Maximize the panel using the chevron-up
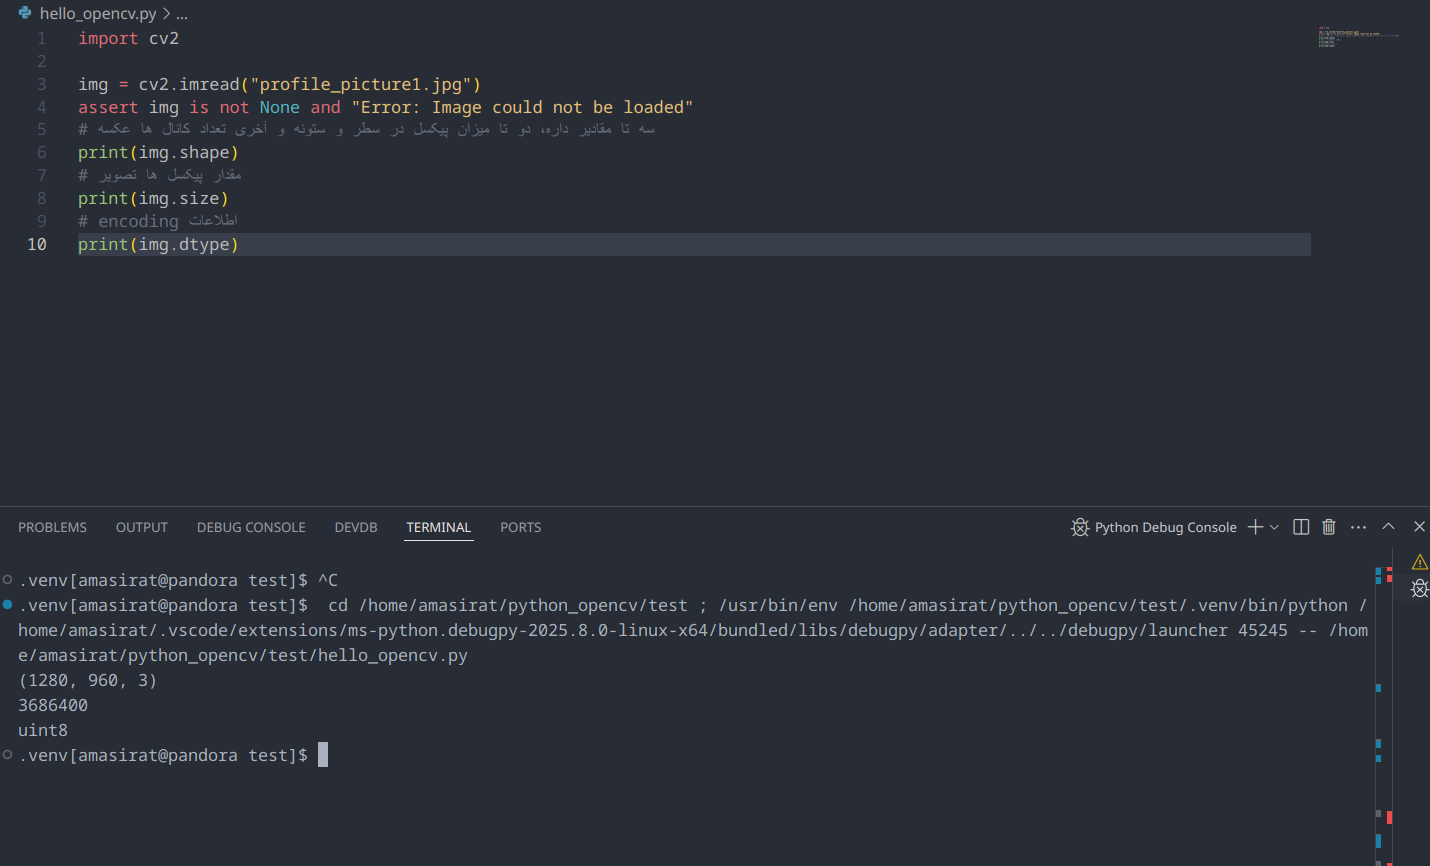 pyautogui.click(x=1388, y=527)
